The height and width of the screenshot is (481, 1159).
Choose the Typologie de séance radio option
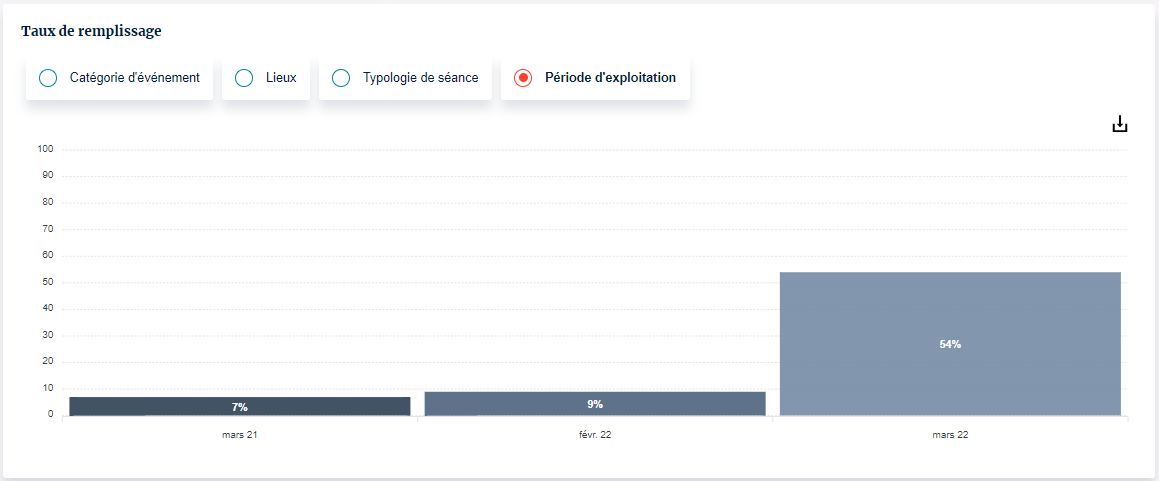pyautogui.click(x=341, y=78)
